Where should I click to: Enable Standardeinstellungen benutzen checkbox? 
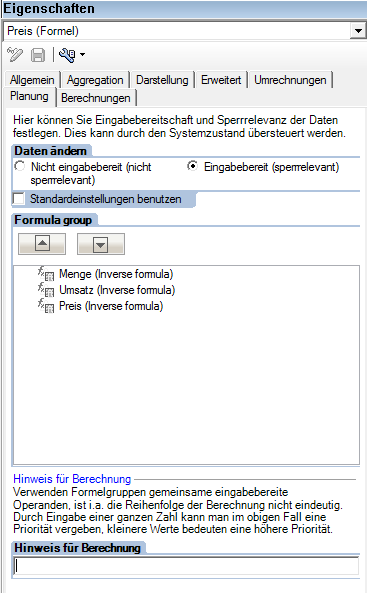point(19,199)
